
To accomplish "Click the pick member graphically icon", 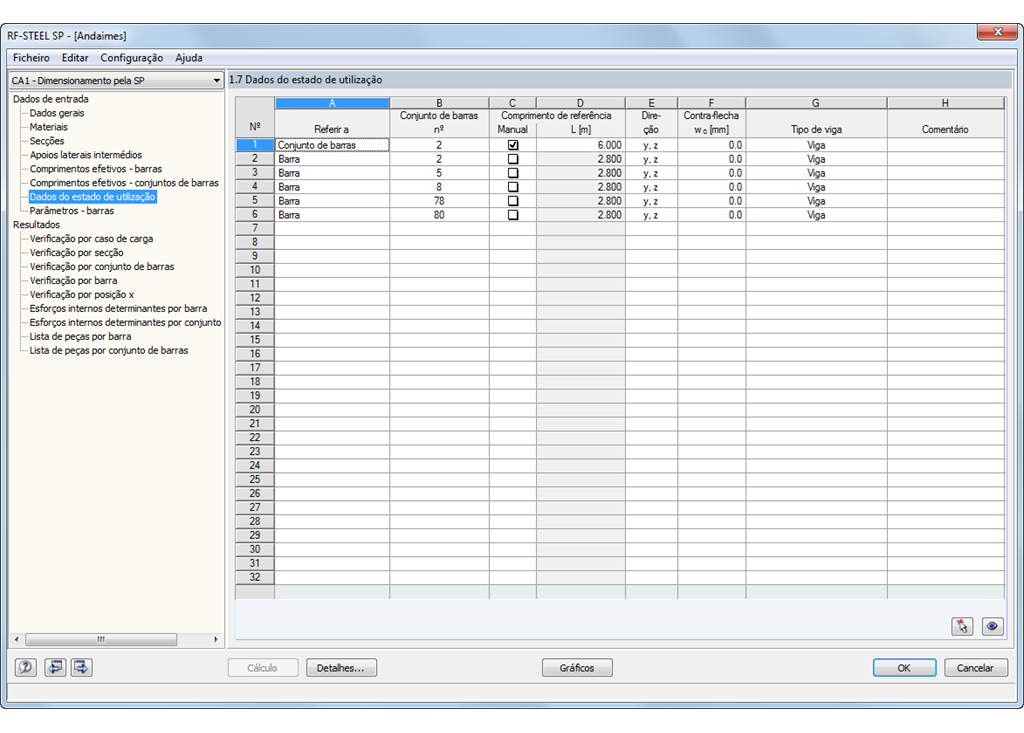I will coord(963,627).
